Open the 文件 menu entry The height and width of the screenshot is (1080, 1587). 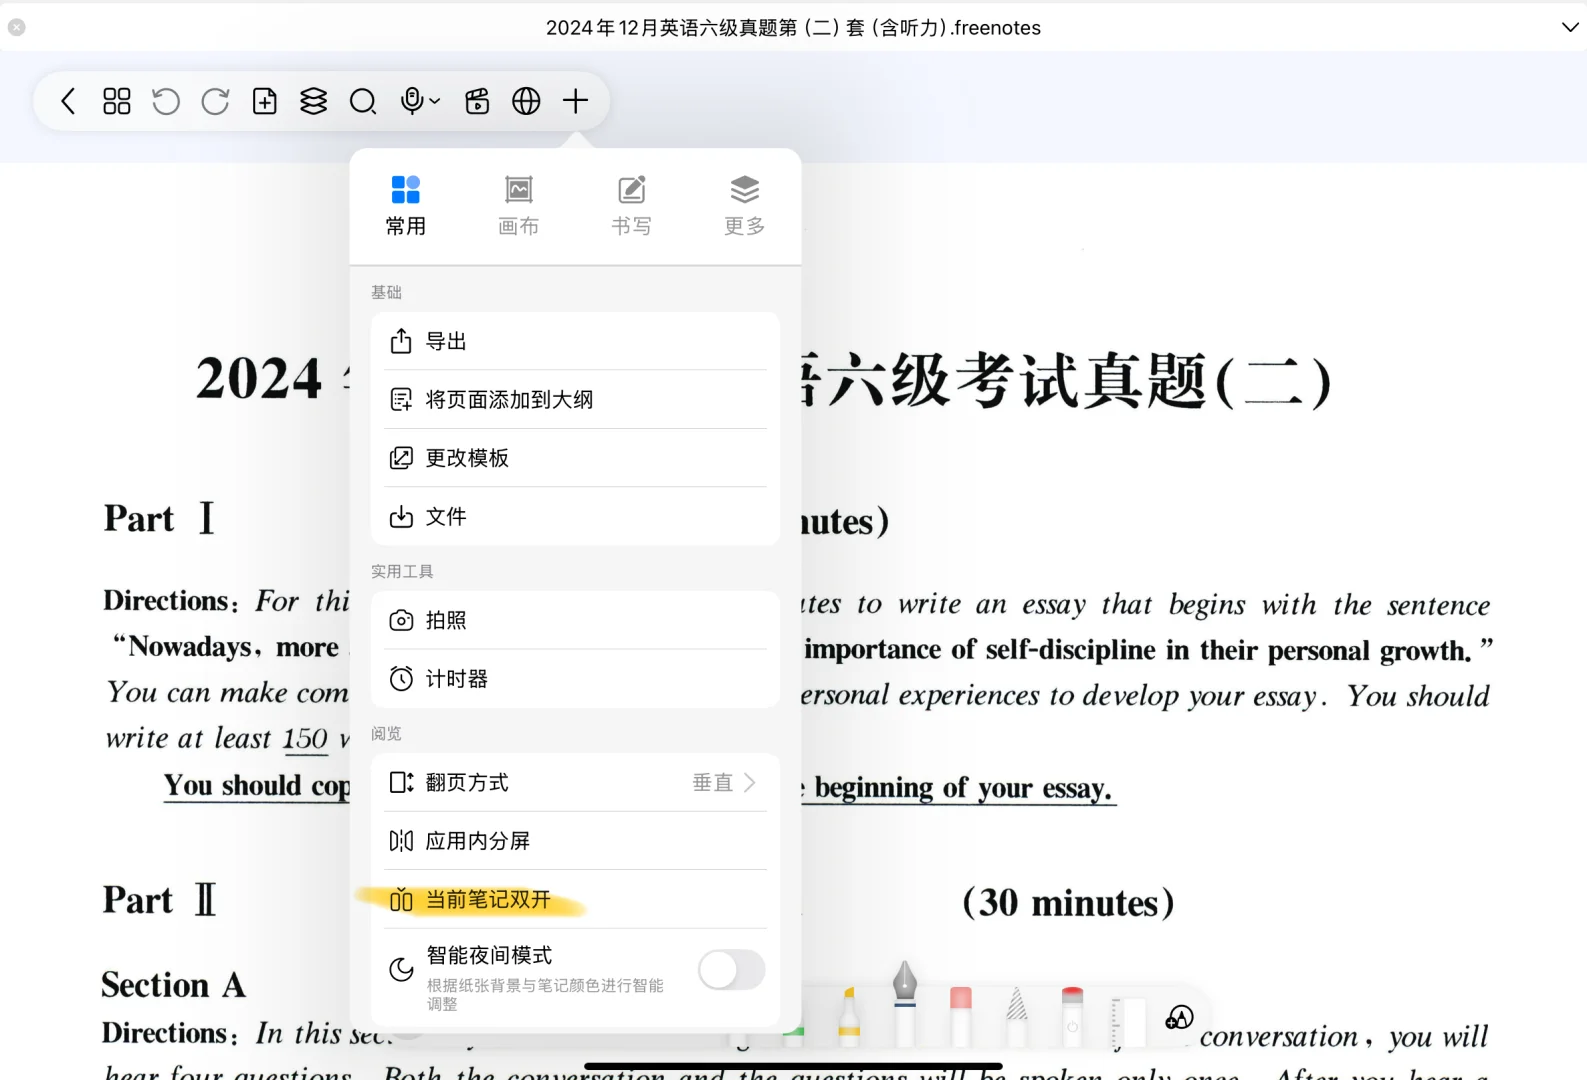[x=575, y=516]
